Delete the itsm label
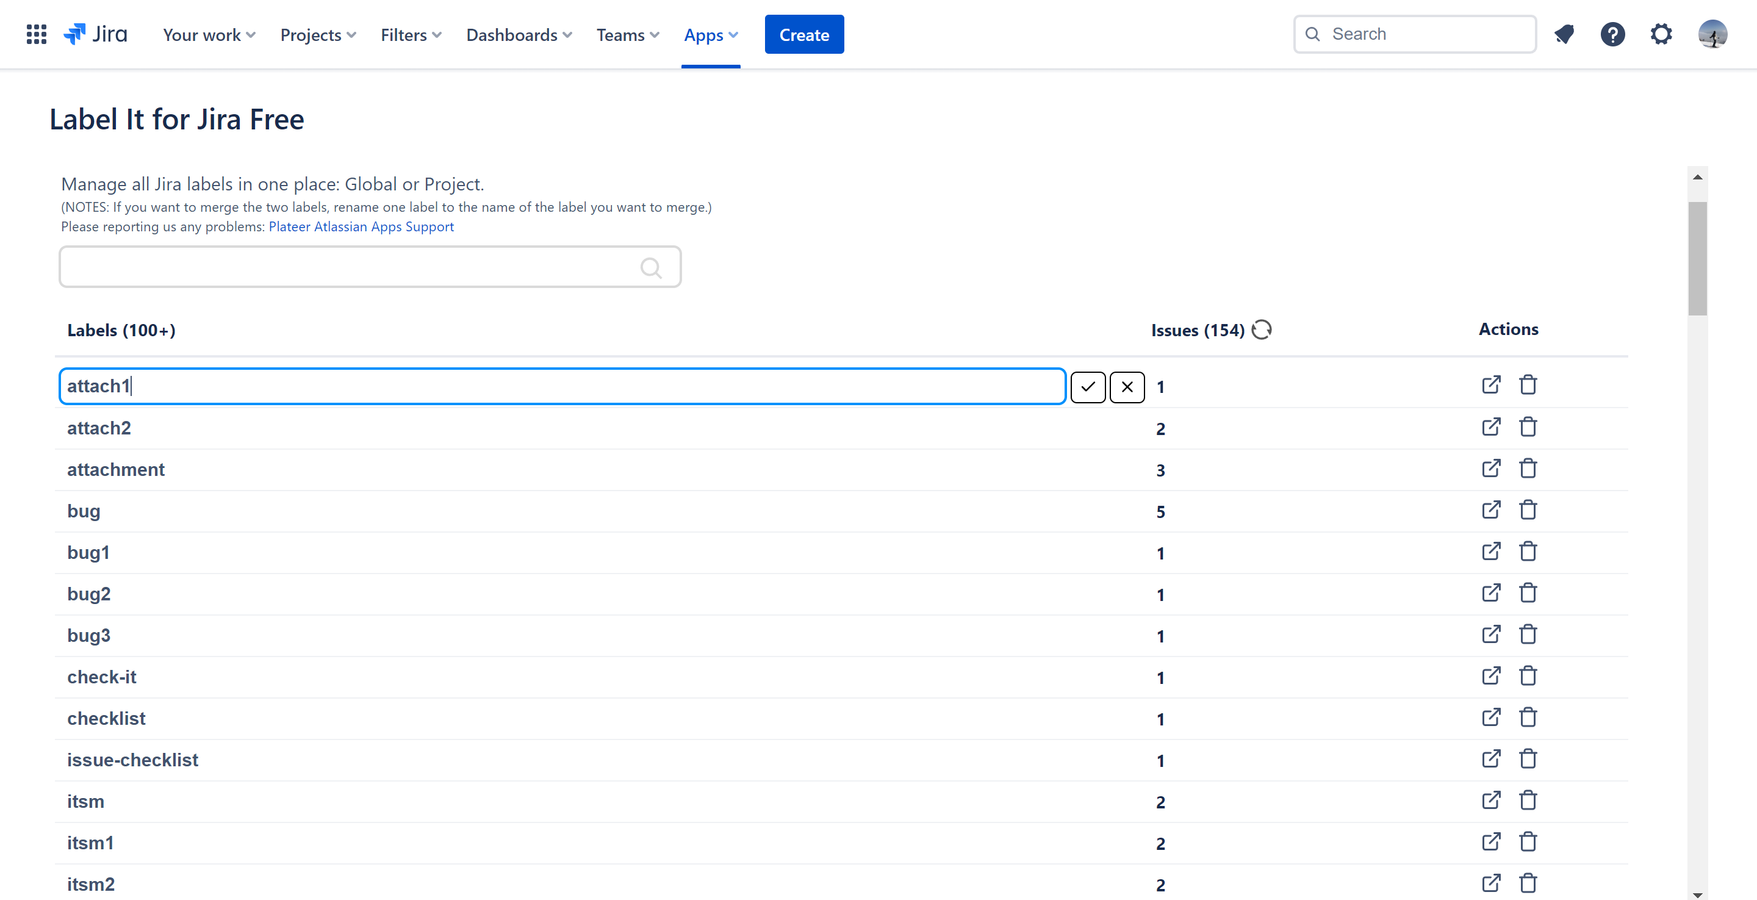 [1528, 800]
